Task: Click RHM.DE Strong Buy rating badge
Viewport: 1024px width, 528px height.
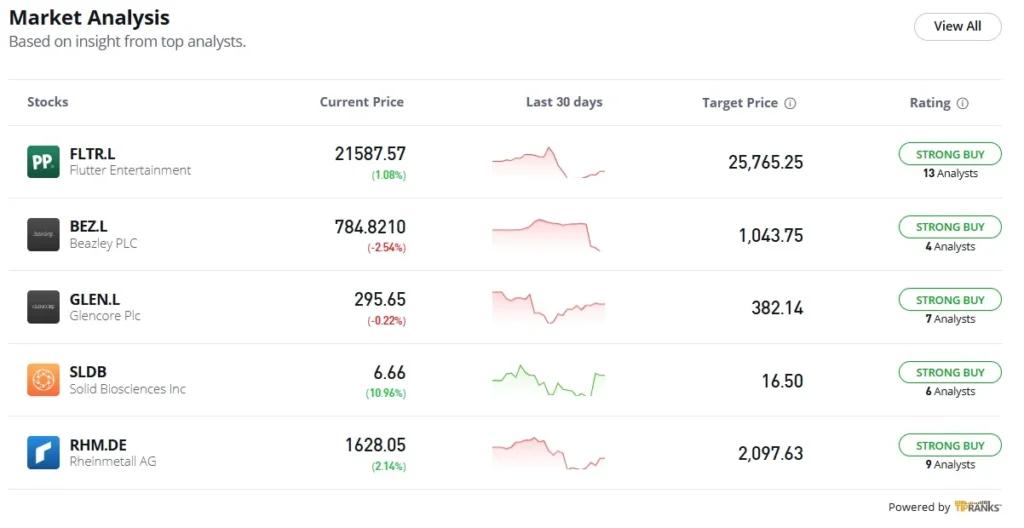Action: click(950, 446)
